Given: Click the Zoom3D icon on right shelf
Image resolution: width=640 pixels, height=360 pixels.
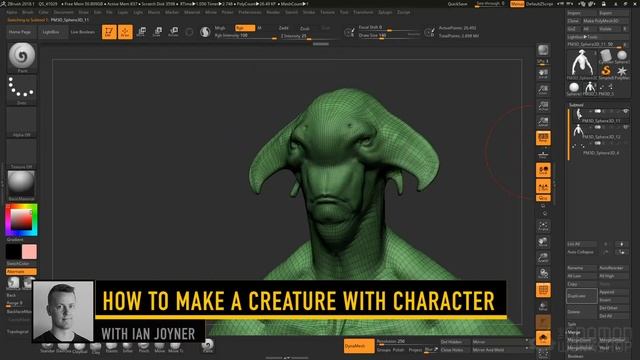Looking at the screenshot, I should pos(543,258).
